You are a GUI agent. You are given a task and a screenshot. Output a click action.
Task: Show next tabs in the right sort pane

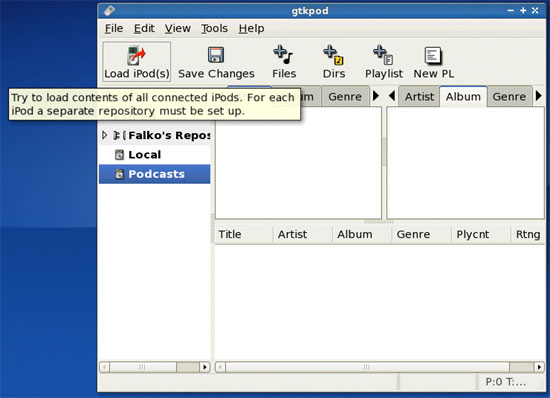(x=539, y=96)
